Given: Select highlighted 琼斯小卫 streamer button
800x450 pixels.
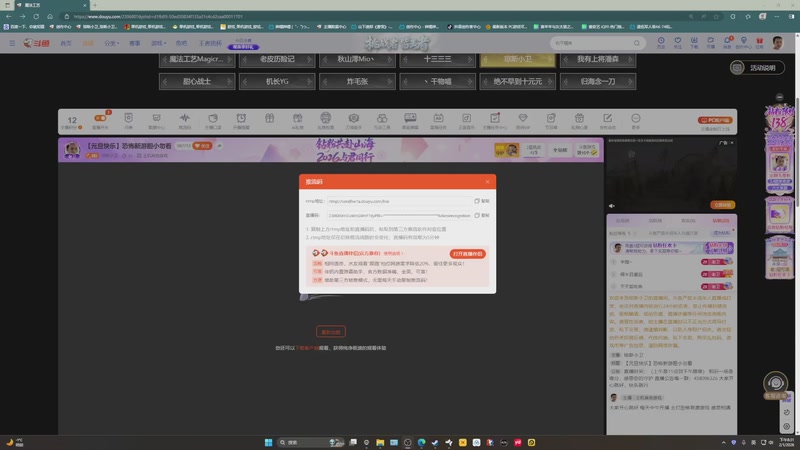Looking at the screenshot, I should (517, 59).
